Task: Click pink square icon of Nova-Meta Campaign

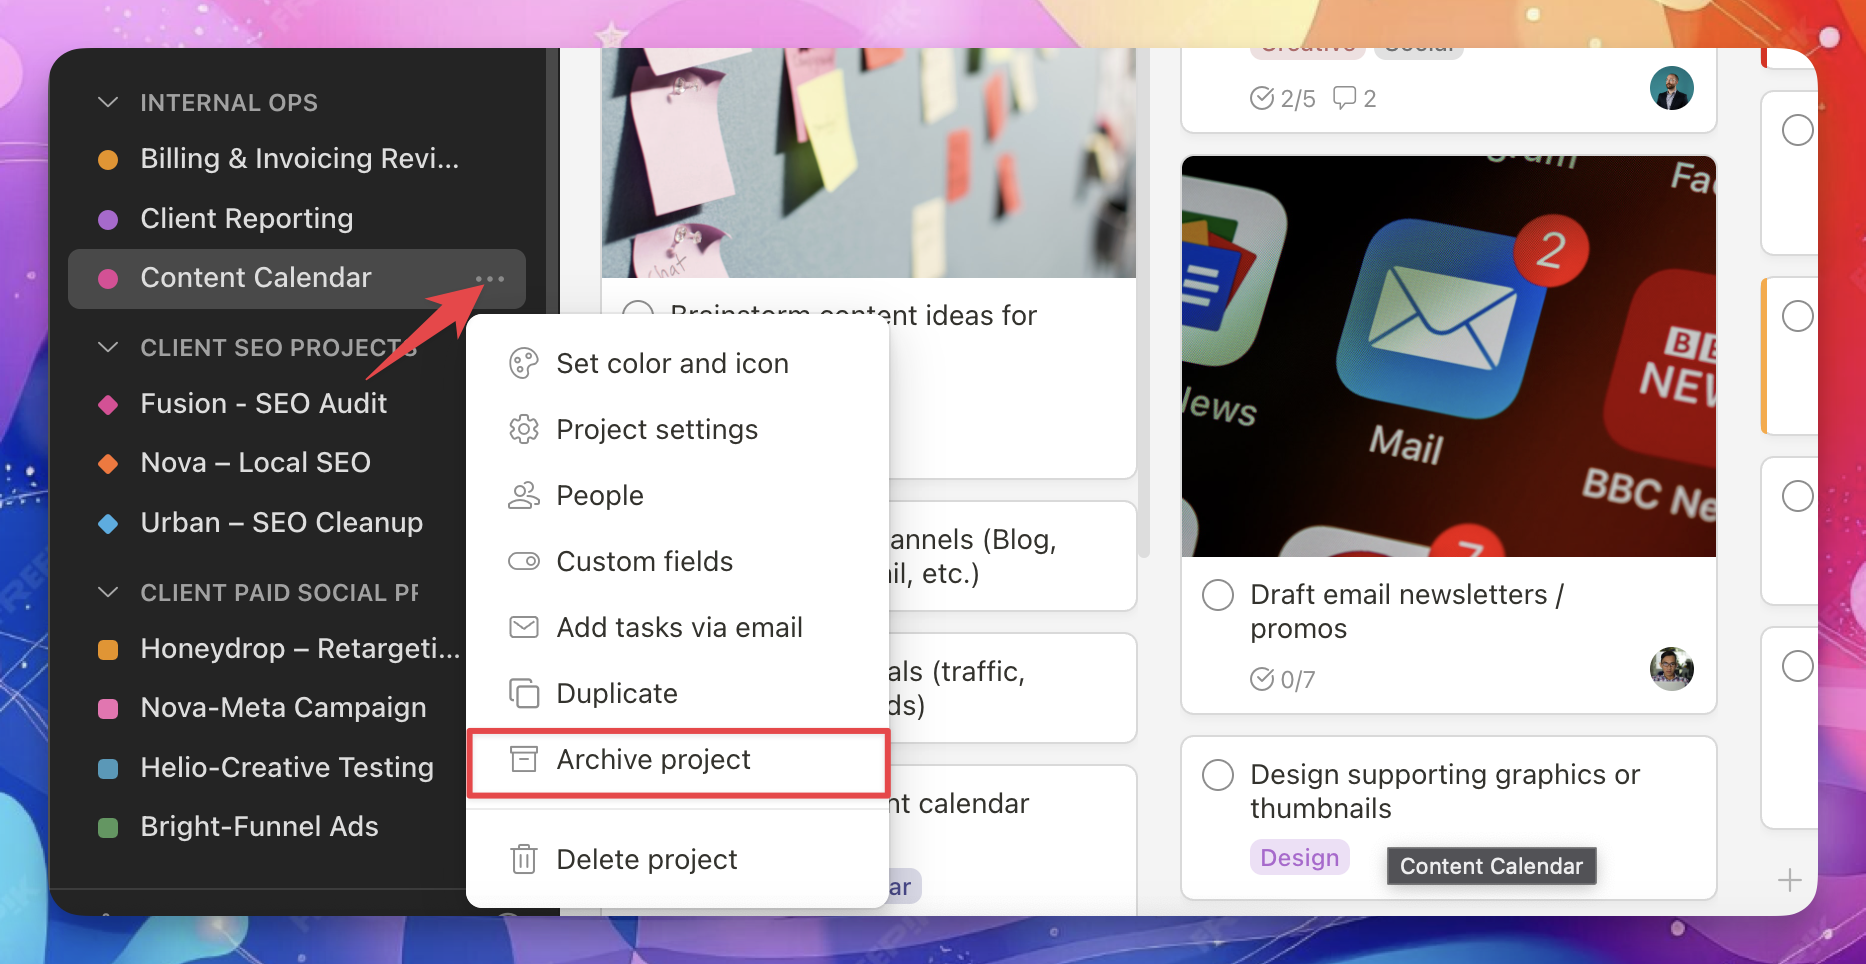Action: click(x=108, y=708)
